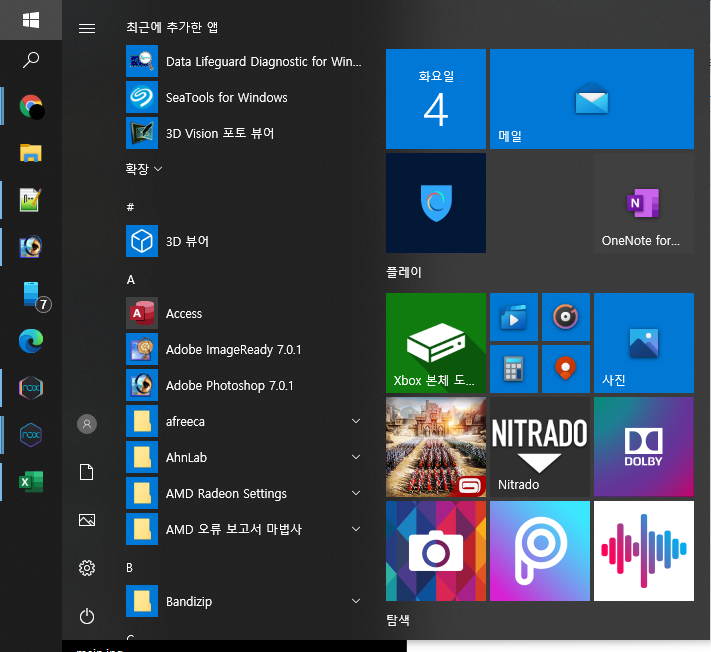The height and width of the screenshot is (652, 711).
Task: Click the 최근에 추가한 앱 heading
Action: coord(172,27)
